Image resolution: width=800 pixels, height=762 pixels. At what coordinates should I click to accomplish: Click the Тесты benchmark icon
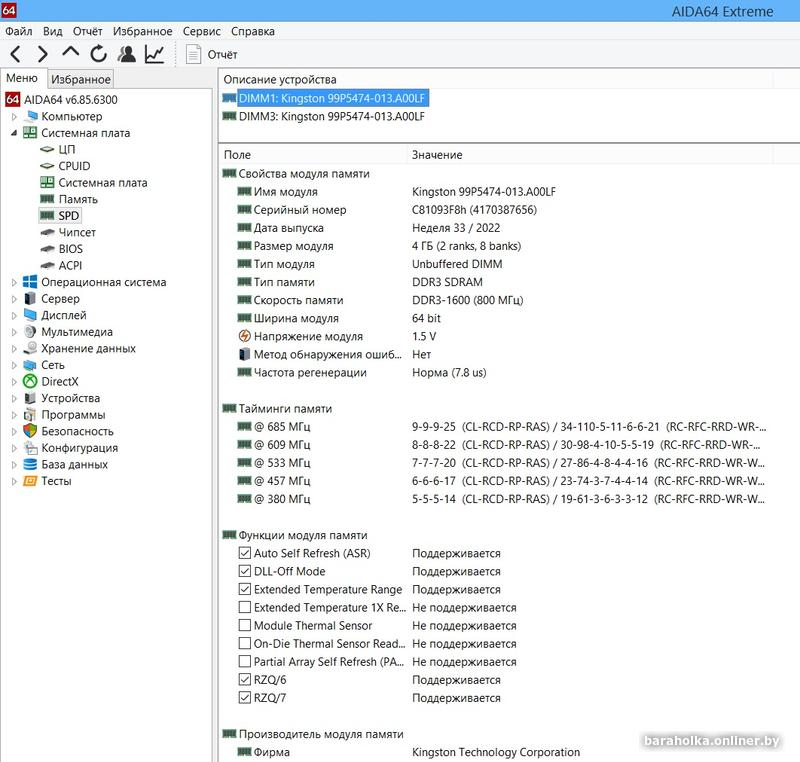pos(30,480)
